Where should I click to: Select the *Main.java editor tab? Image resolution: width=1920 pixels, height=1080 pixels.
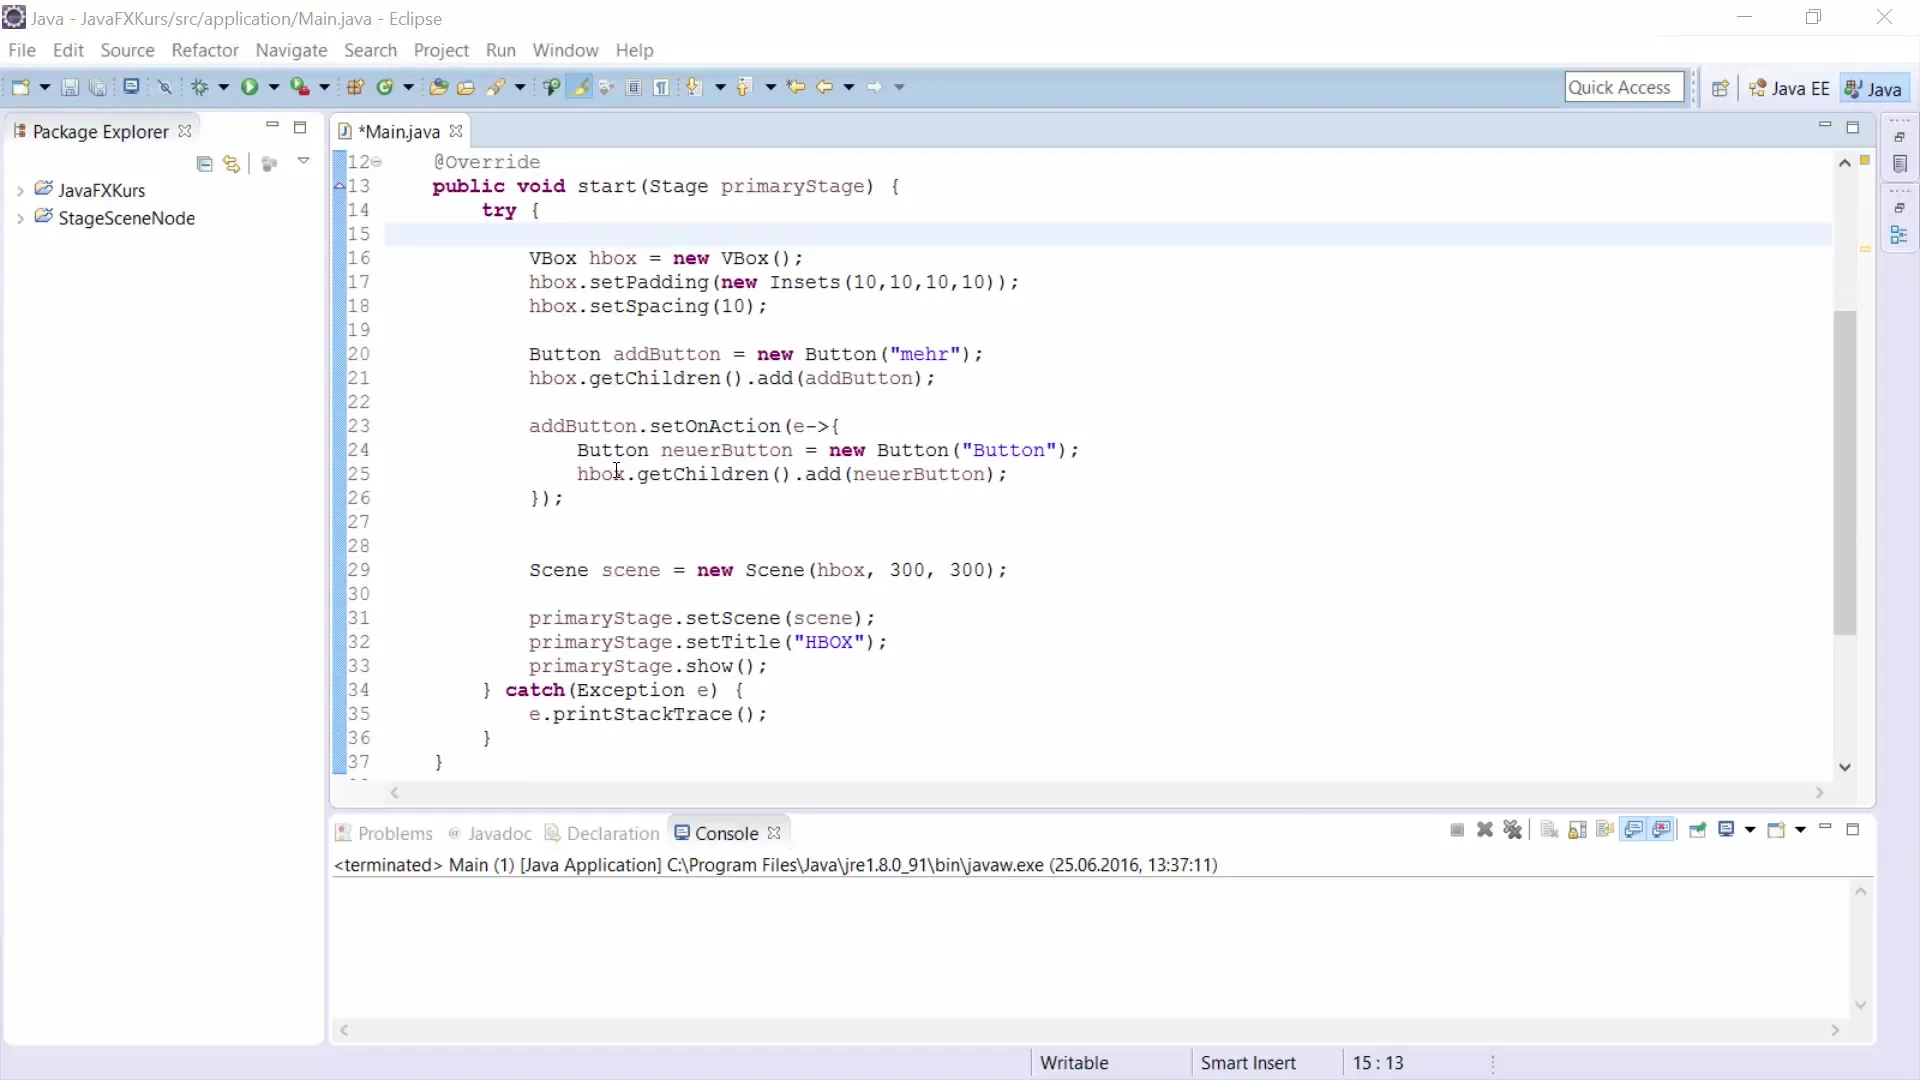tap(398, 131)
